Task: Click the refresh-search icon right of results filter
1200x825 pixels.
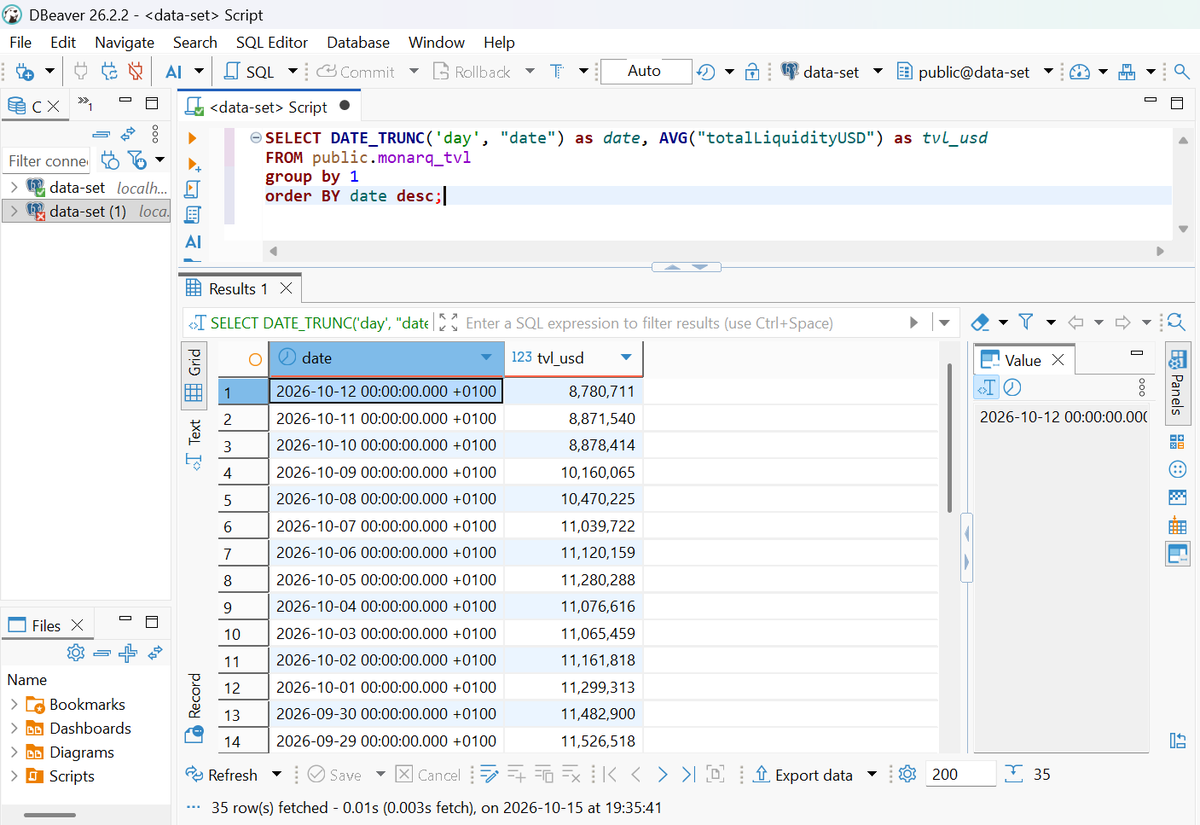Action: click(1176, 322)
